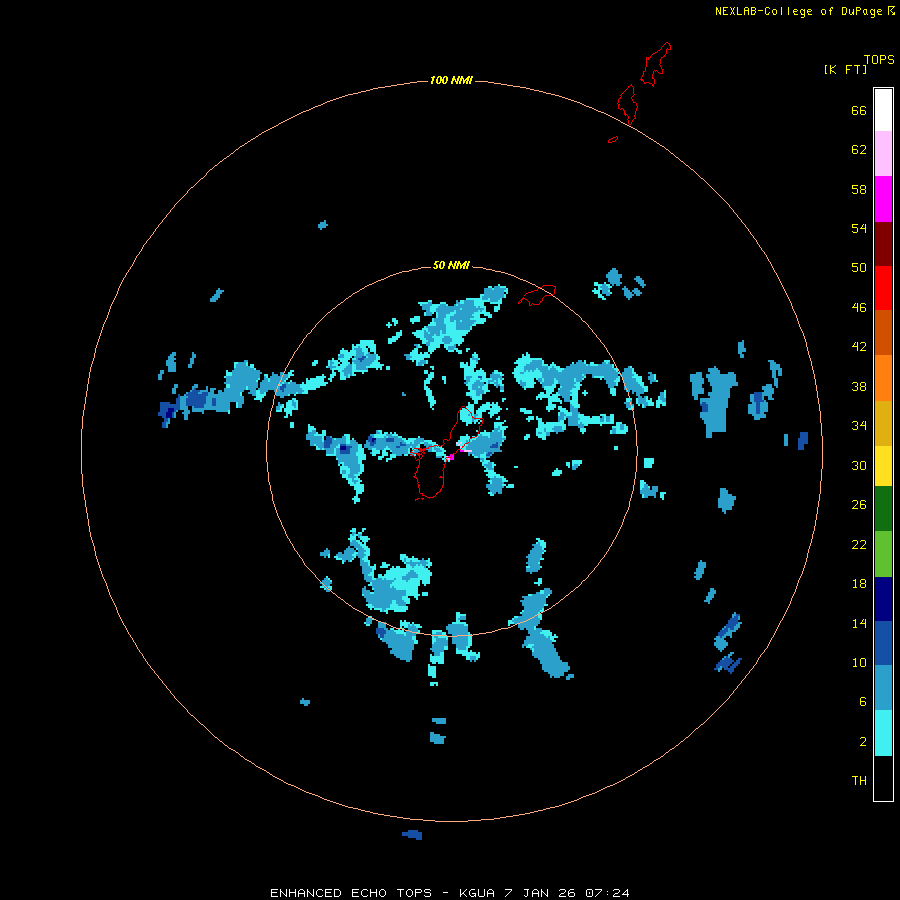Viewport: 900px width, 900px height.
Task: Click 'ENHANCED ECHO TOPS' in bottom caption
Action: (x=351, y=893)
